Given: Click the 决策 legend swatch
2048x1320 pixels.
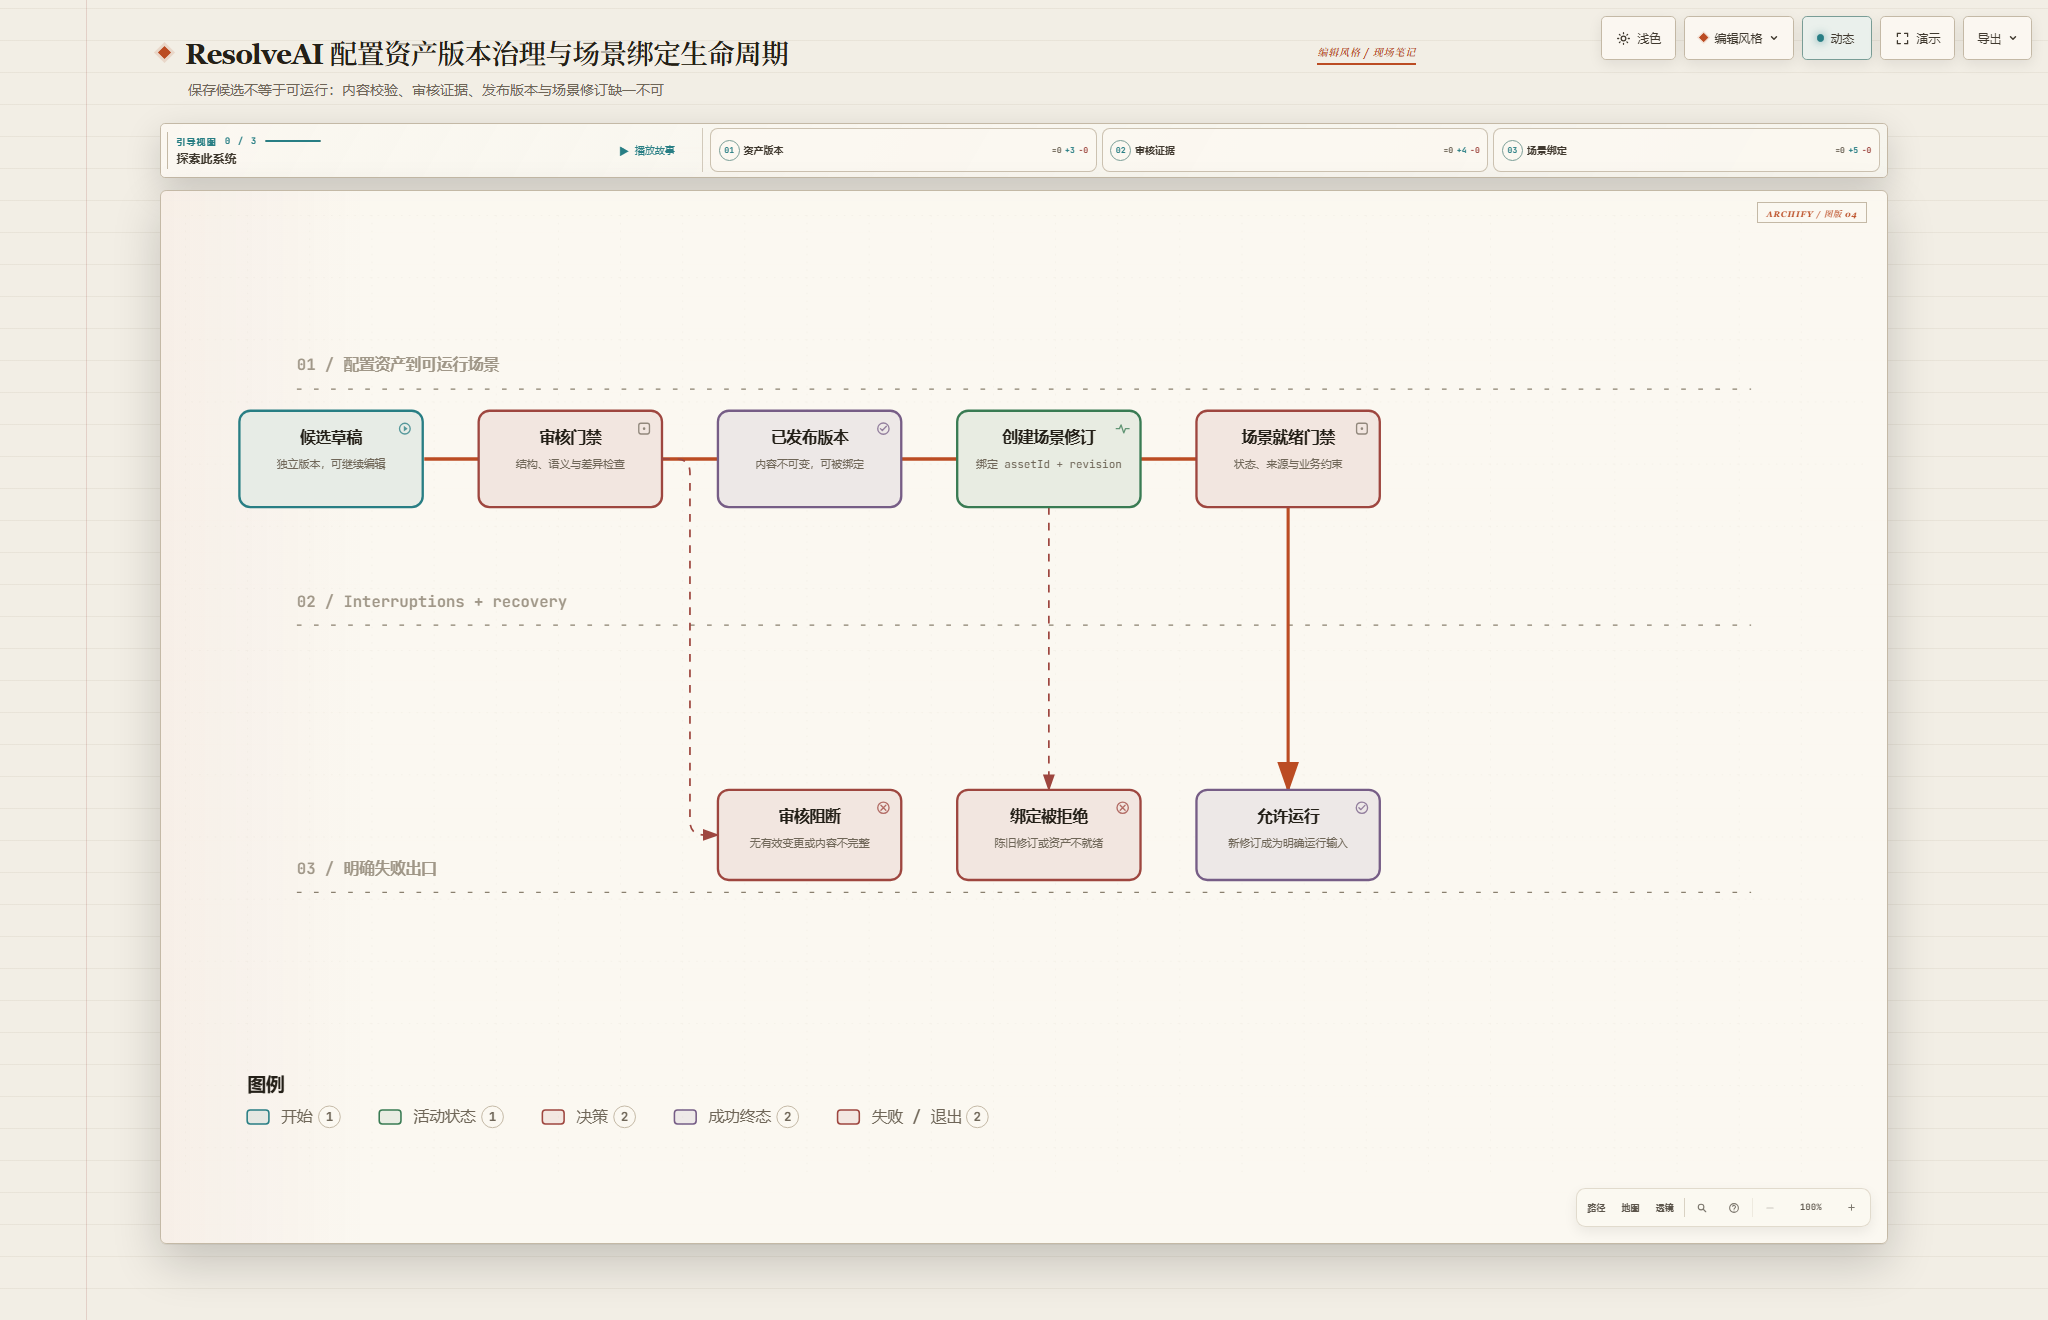Looking at the screenshot, I should [x=553, y=1117].
